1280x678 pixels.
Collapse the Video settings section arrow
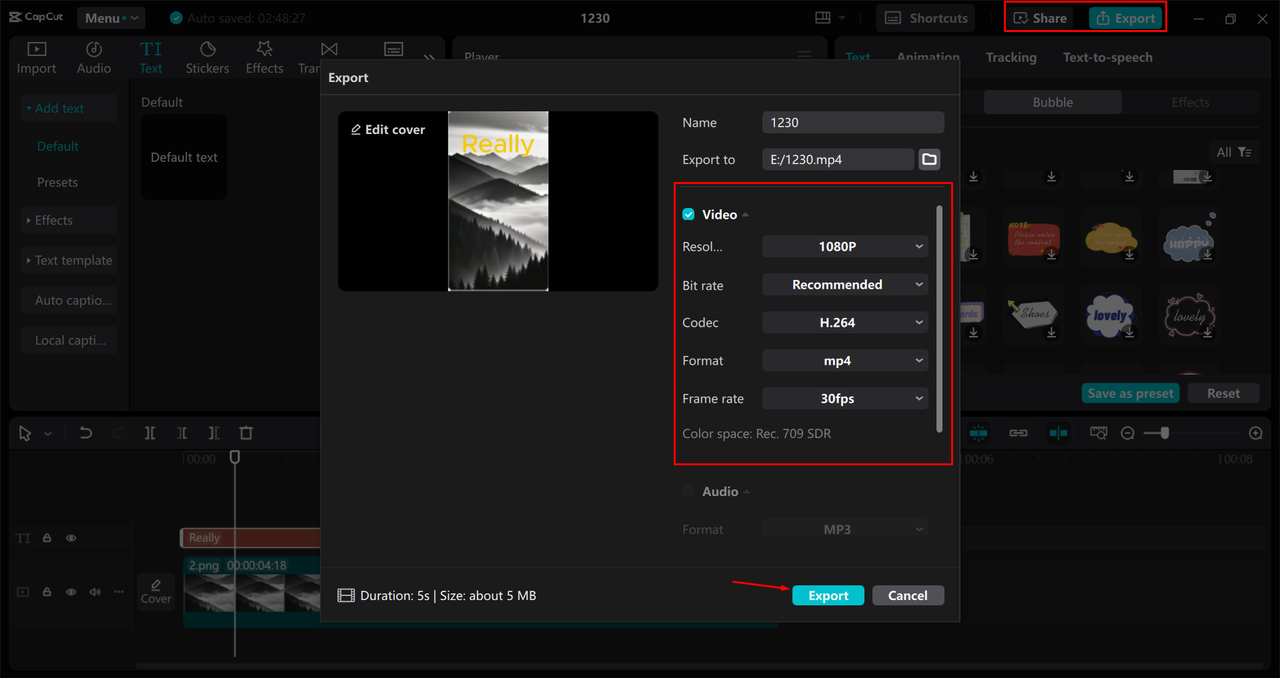pyautogui.click(x=745, y=215)
